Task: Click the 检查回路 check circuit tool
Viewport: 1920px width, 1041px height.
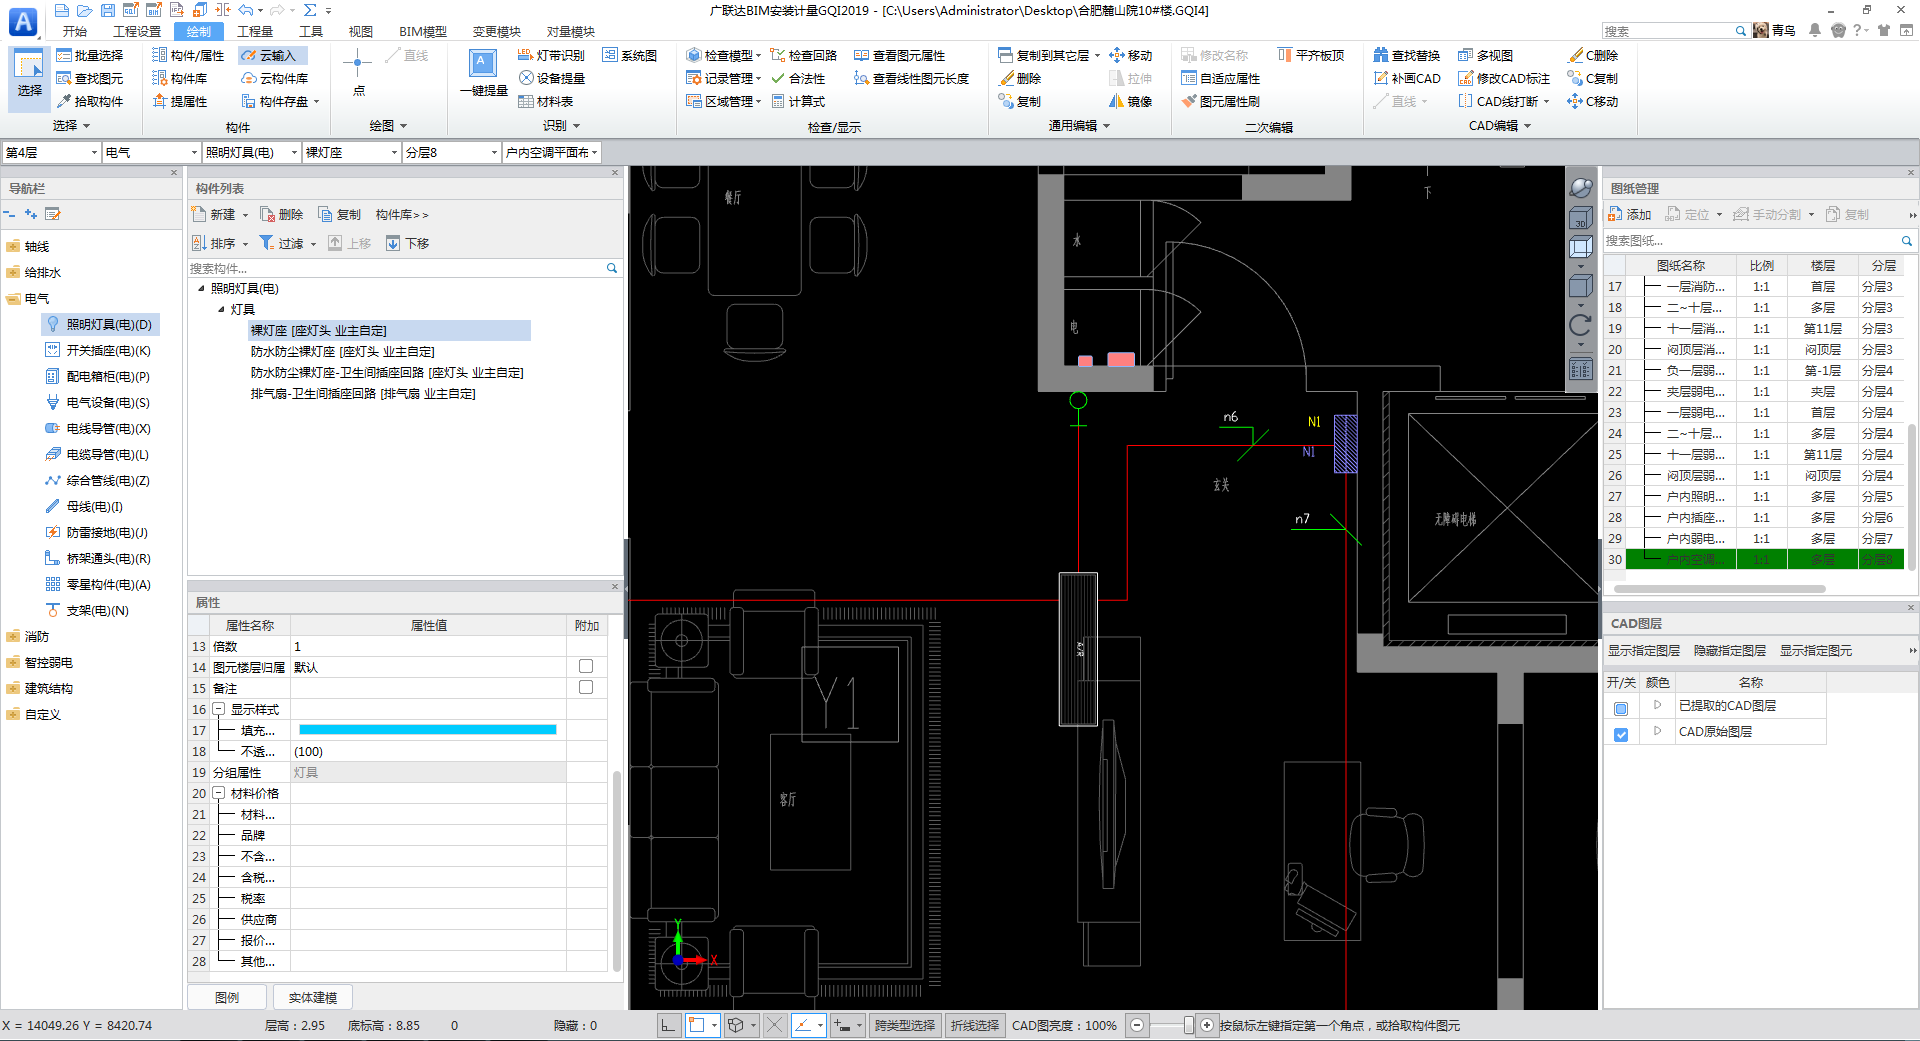Action: [x=803, y=56]
